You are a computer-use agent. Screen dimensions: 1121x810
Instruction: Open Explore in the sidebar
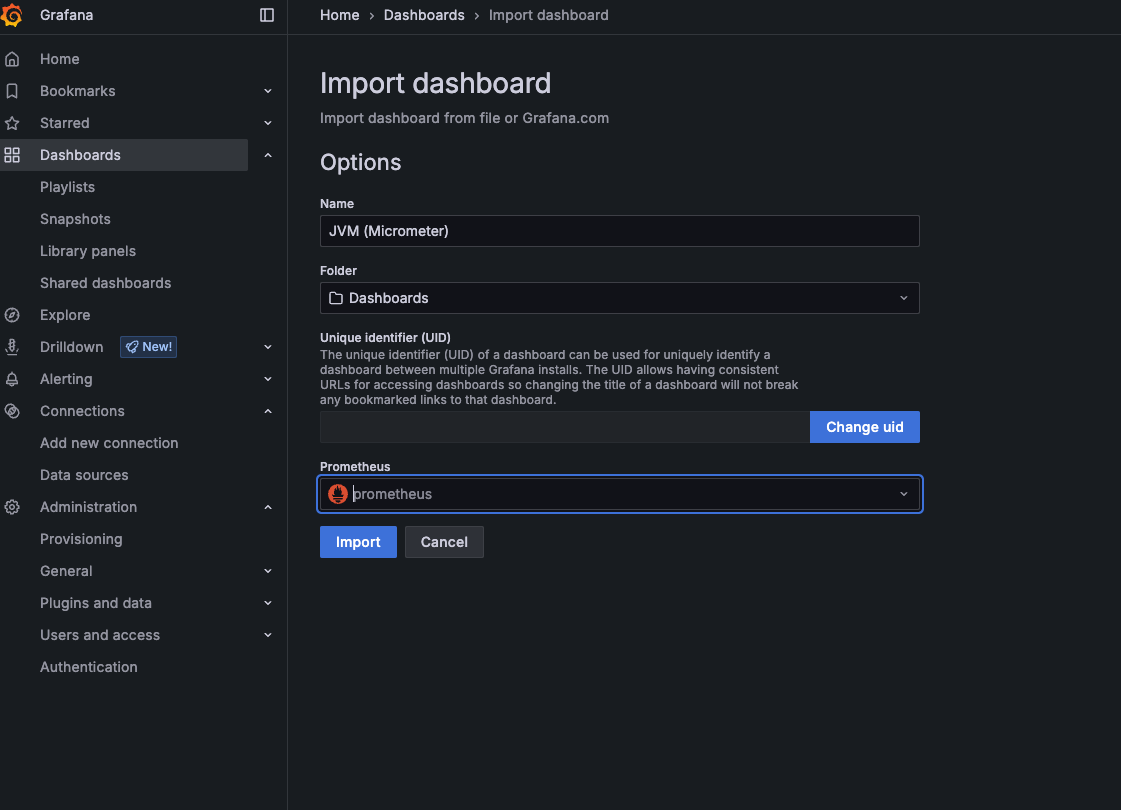tap(65, 315)
